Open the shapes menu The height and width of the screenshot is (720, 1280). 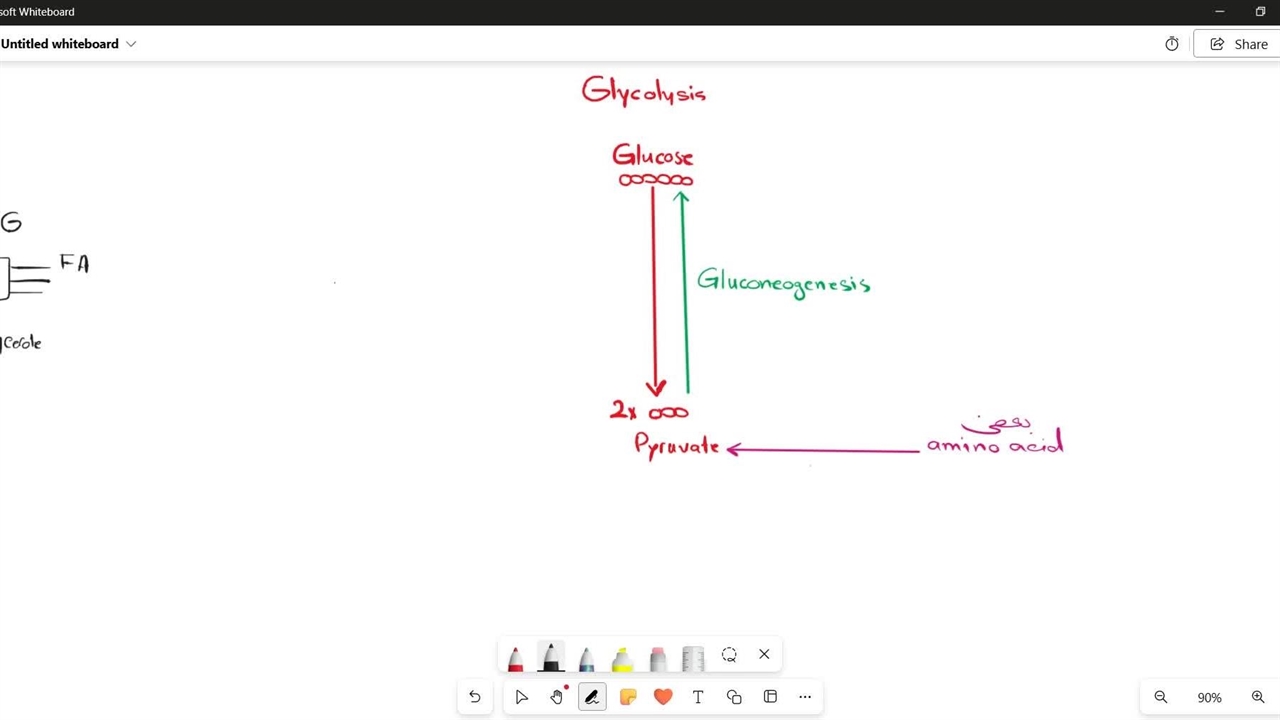(x=734, y=697)
